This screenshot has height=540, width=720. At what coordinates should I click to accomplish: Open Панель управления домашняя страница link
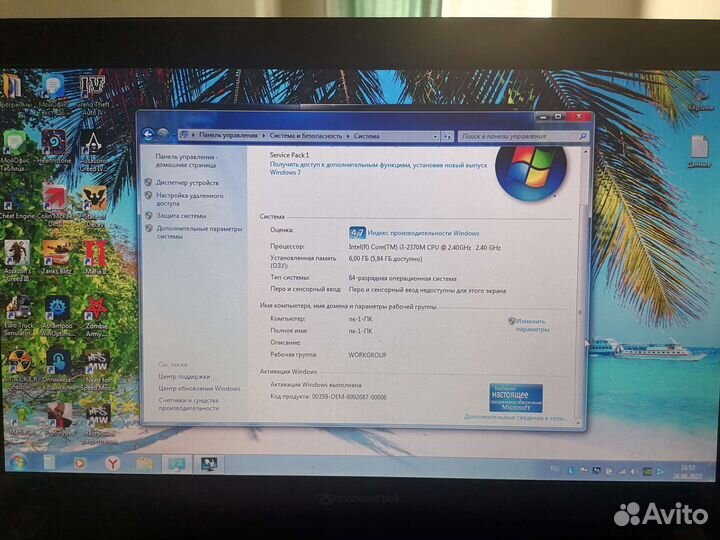(x=186, y=161)
